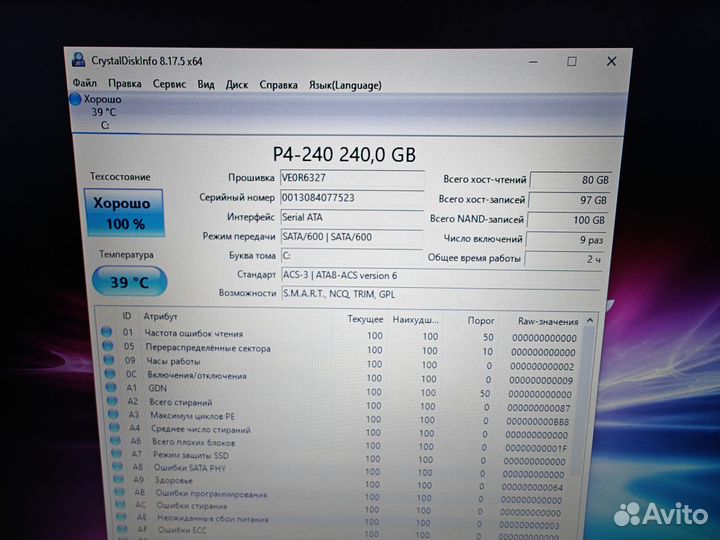Click status circle of attribute A3 row
Viewport: 720px width, 540px height.
pyautogui.click(x=113, y=414)
